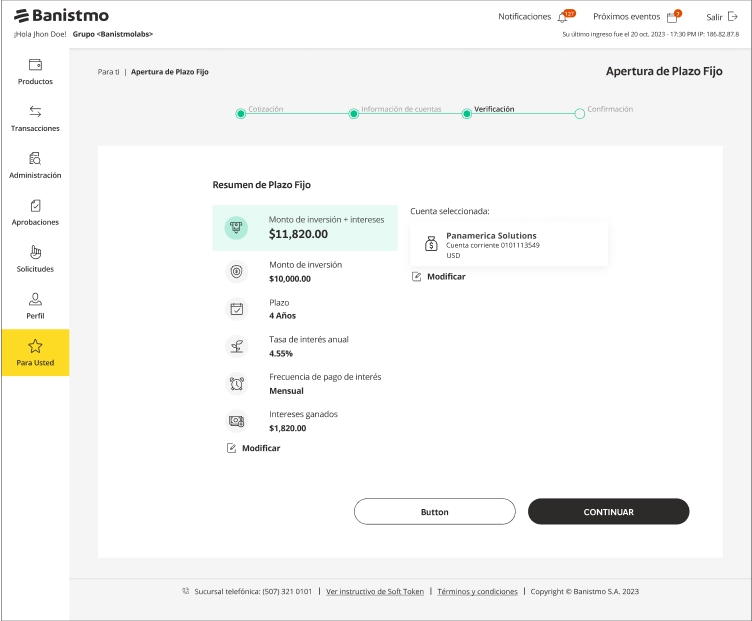
Task: Click the $11,820.00 total amount
Action: [298, 234]
